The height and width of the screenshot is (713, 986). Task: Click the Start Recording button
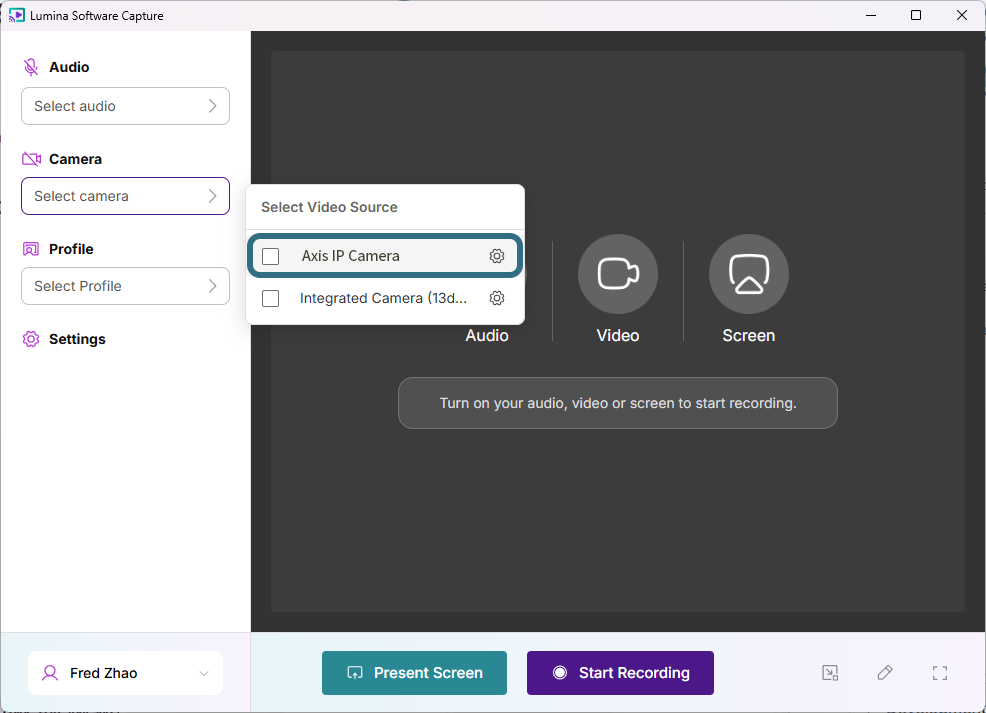(620, 673)
